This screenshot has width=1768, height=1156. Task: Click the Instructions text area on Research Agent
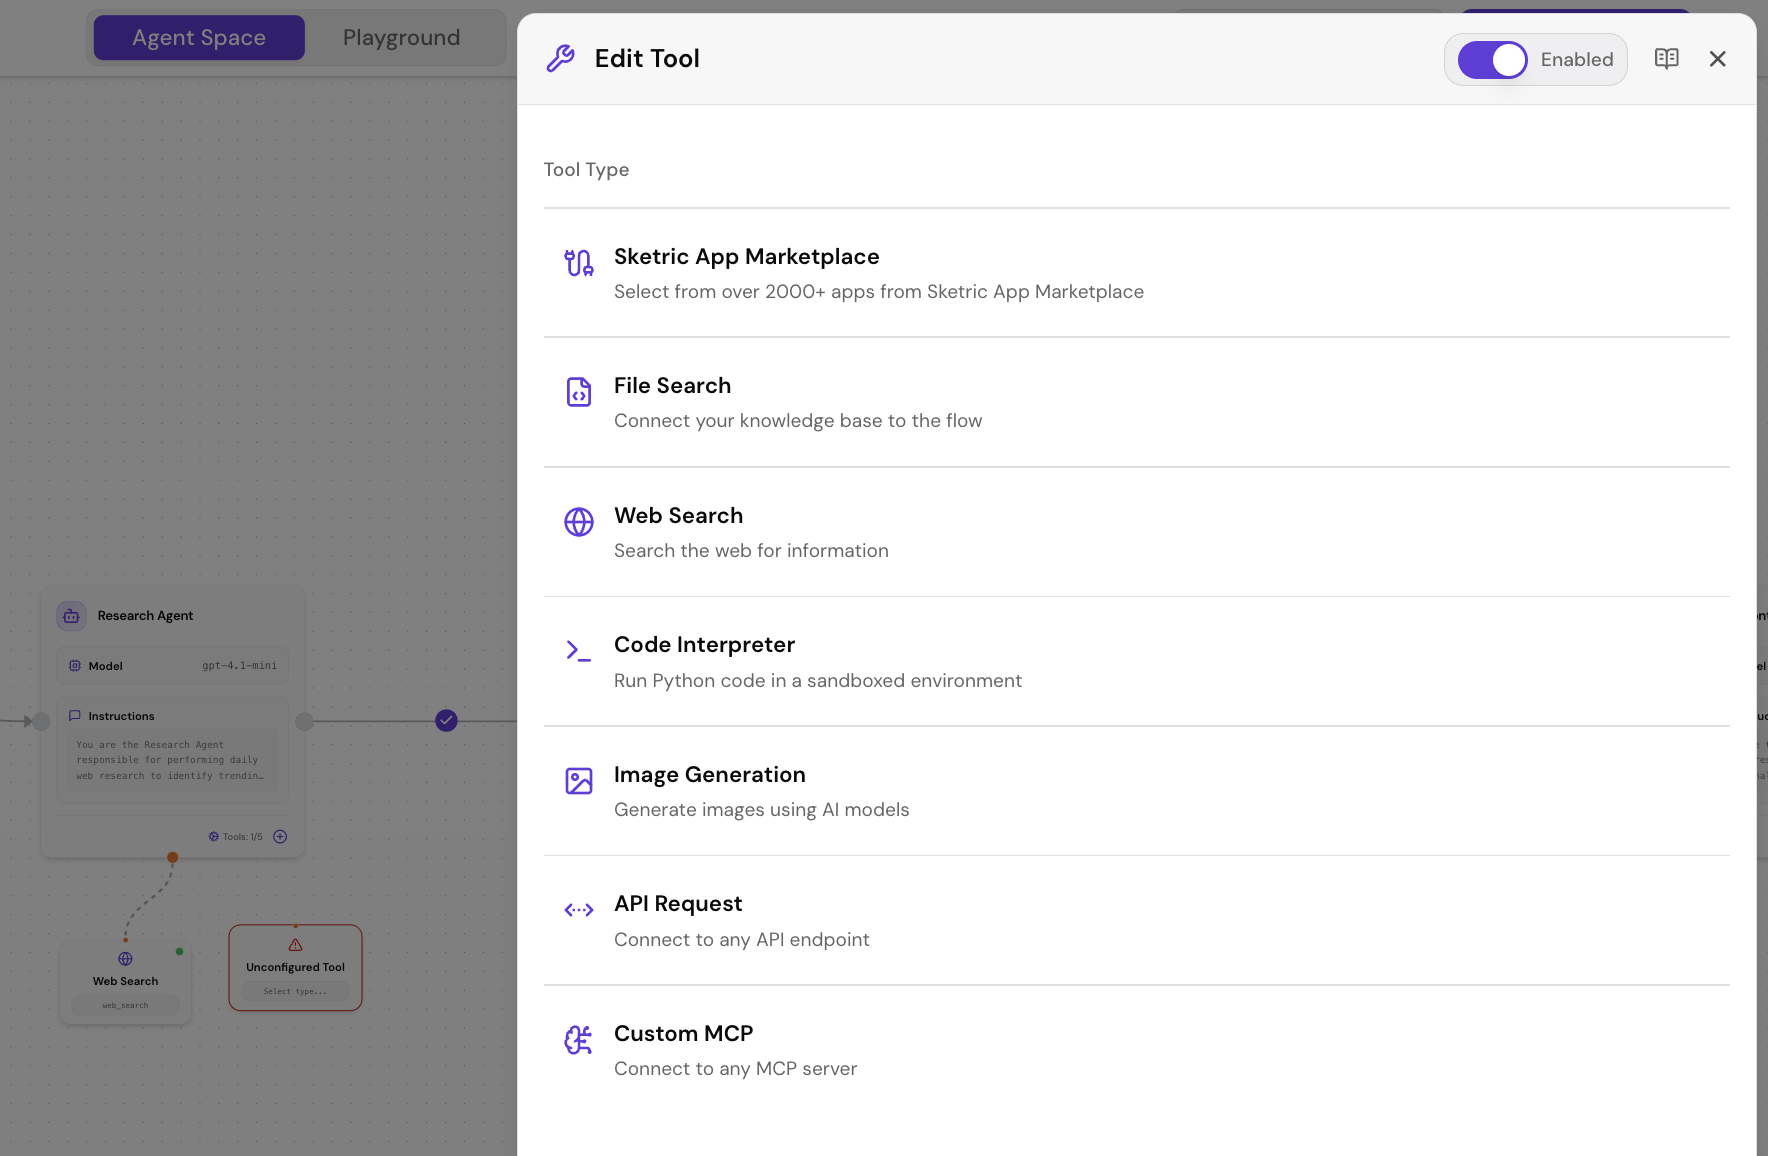pos(171,760)
